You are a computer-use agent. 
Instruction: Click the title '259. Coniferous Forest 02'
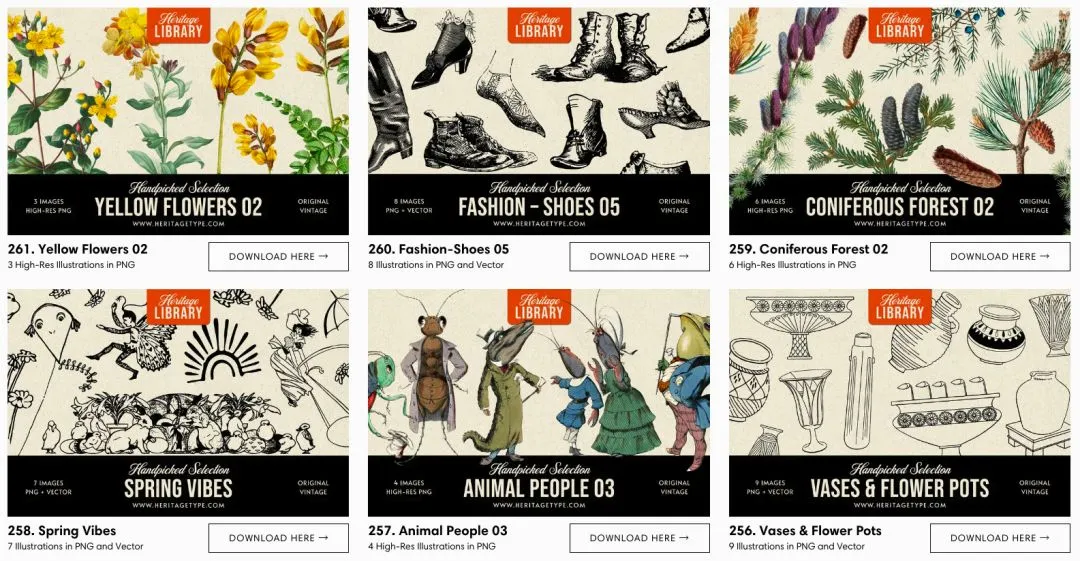809,249
